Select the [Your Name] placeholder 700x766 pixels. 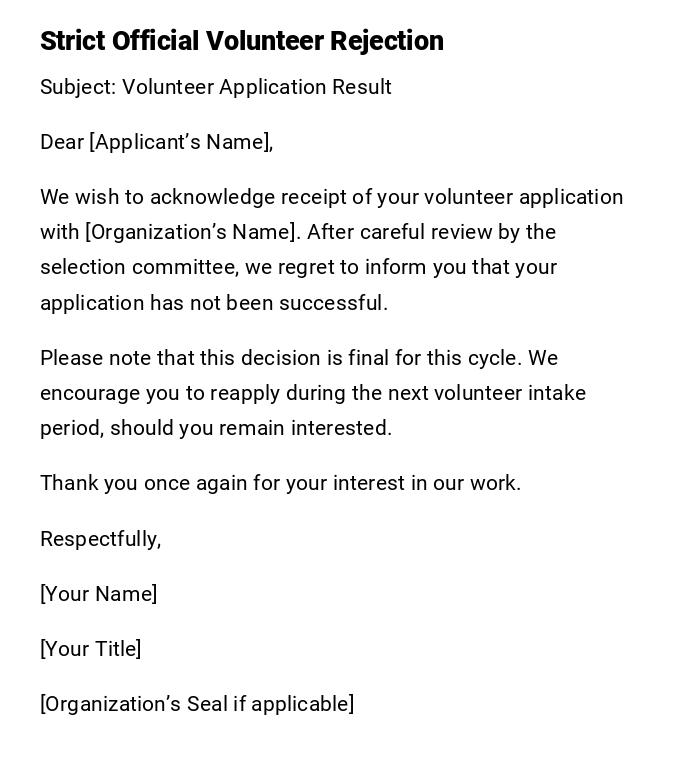[x=98, y=594]
